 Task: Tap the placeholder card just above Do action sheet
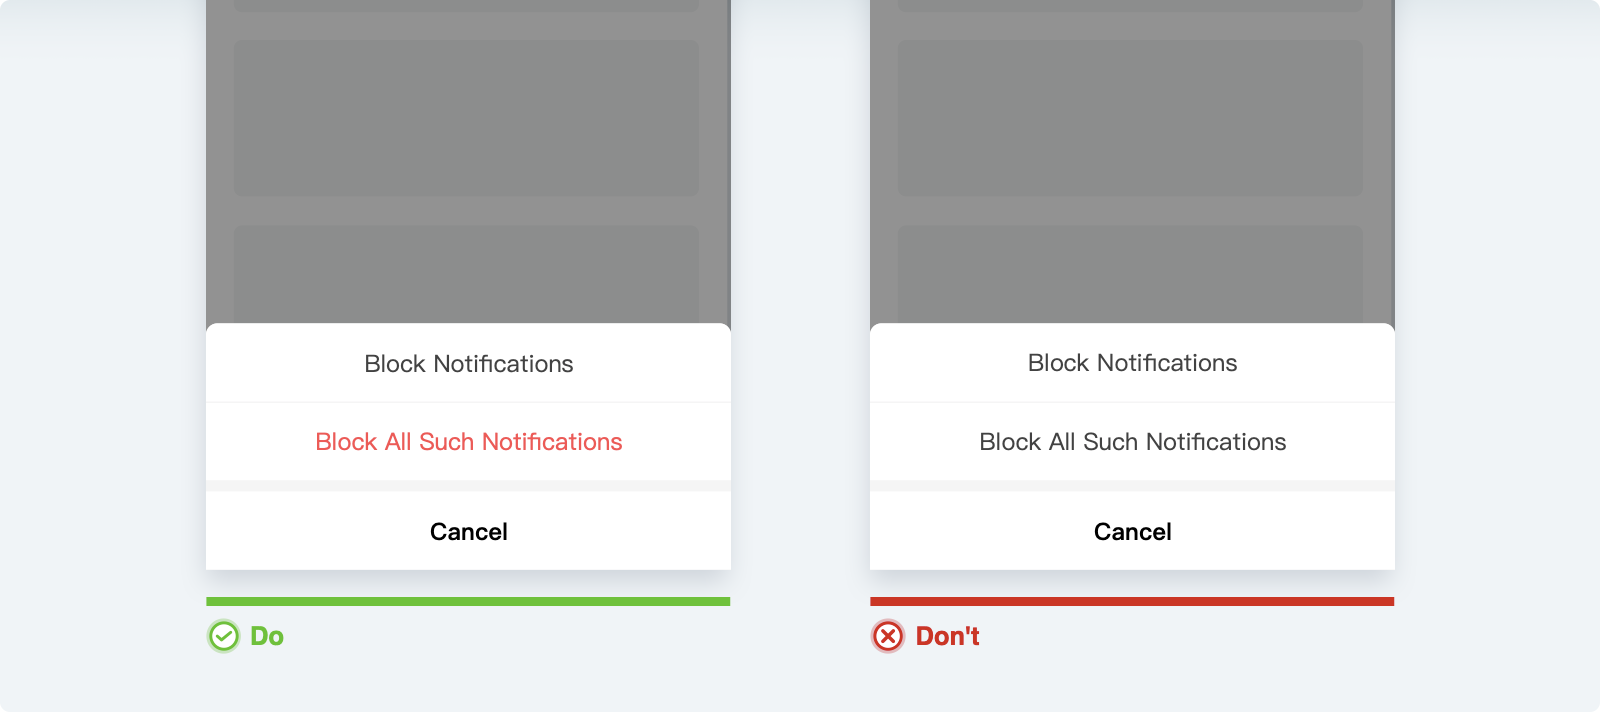[466, 274]
